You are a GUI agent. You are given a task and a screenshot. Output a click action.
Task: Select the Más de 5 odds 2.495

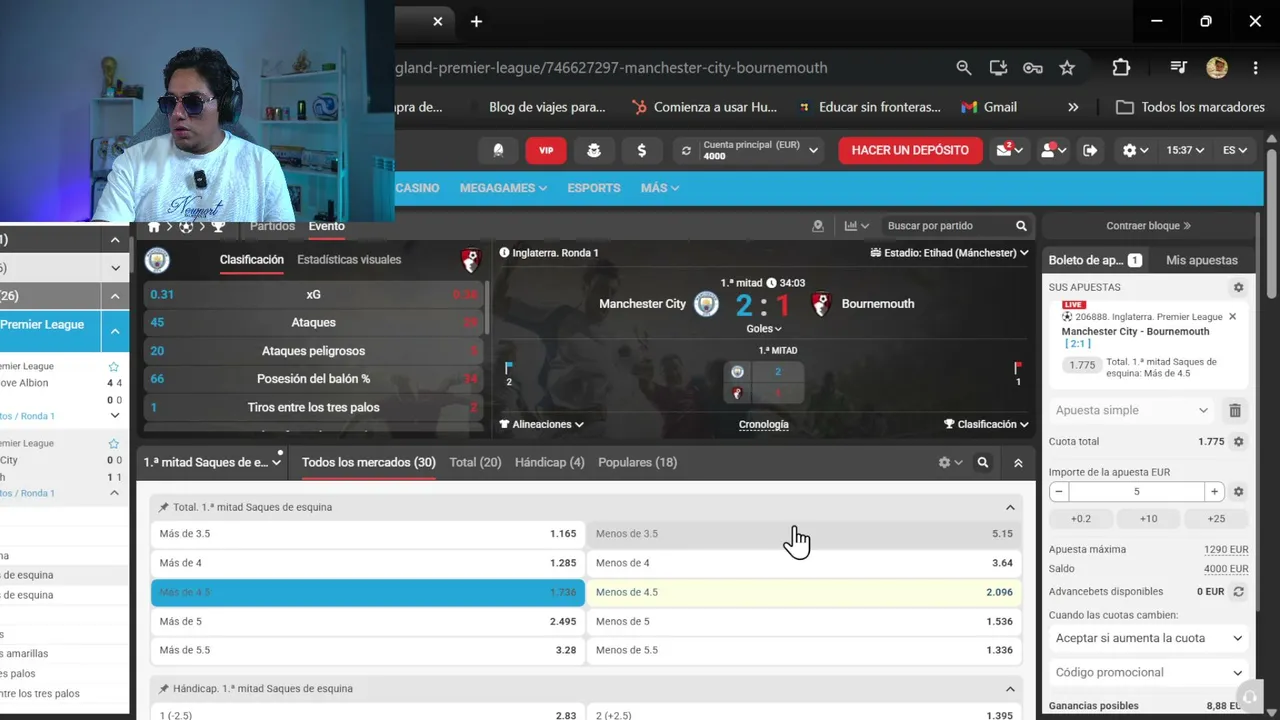[x=368, y=621]
